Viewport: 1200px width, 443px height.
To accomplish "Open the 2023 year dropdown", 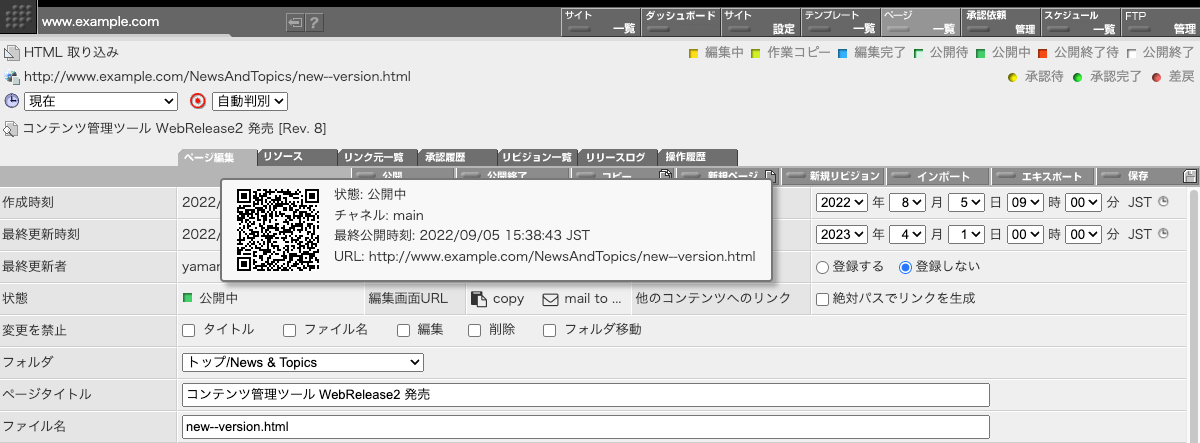I will click(x=841, y=234).
